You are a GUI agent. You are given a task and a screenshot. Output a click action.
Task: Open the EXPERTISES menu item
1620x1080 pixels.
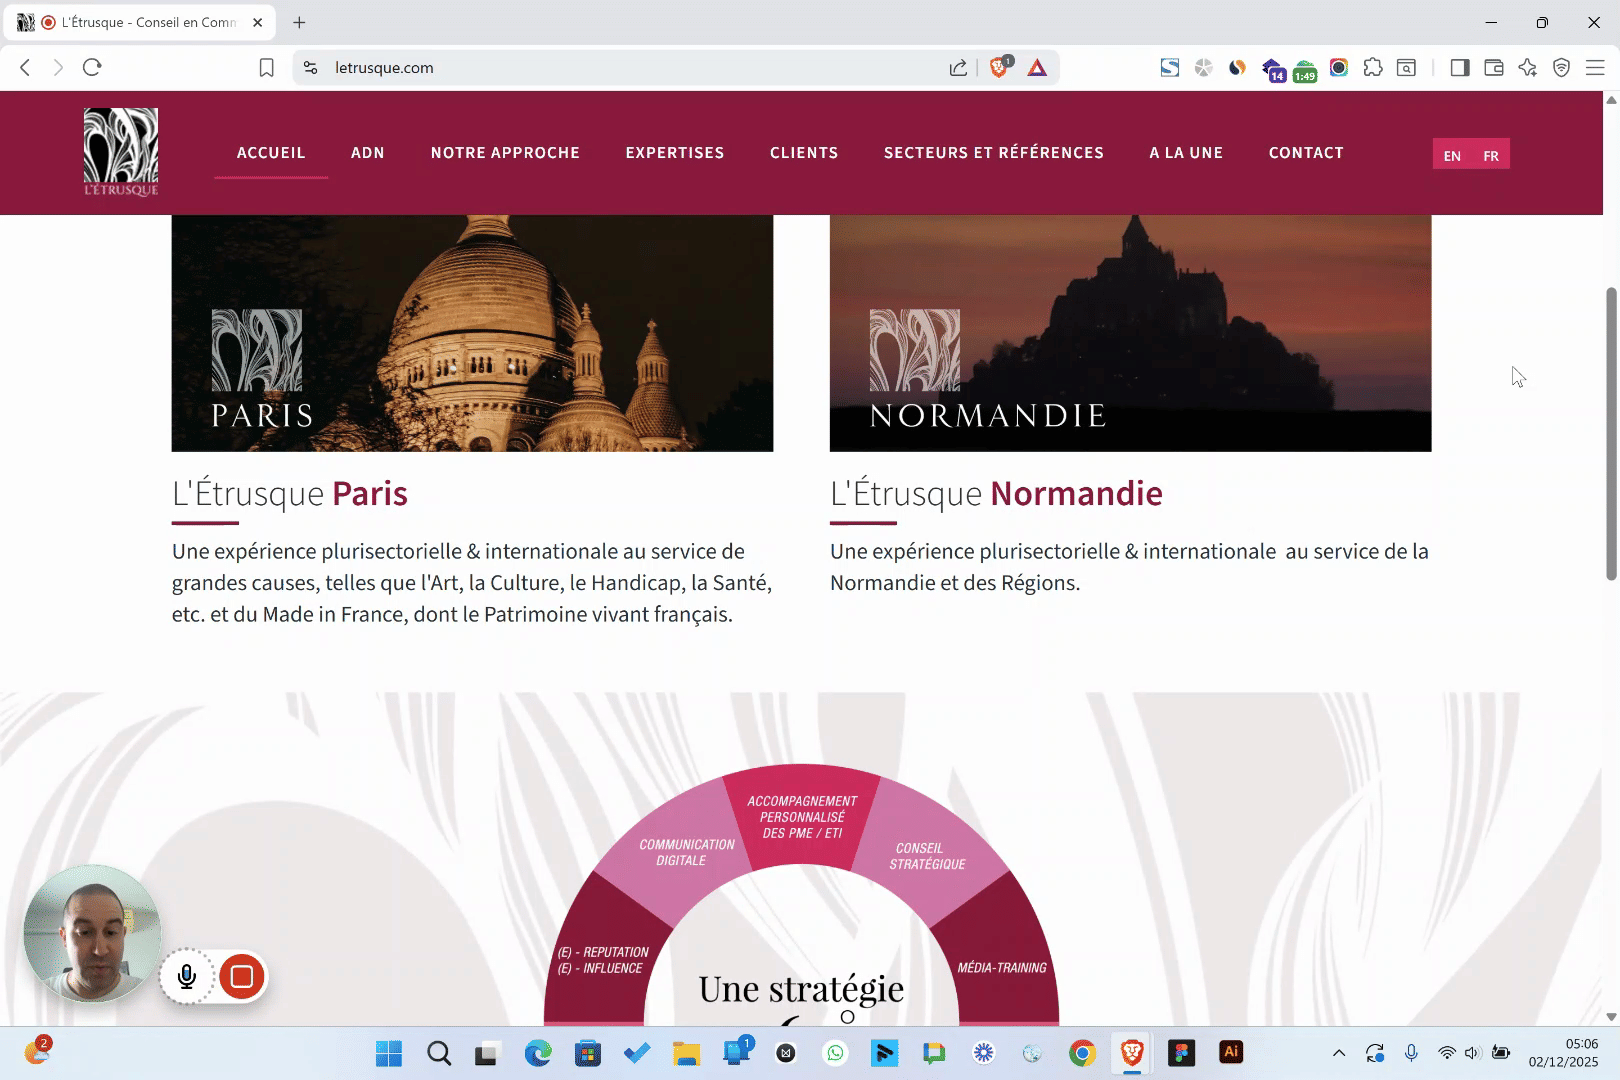coord(675,153)
